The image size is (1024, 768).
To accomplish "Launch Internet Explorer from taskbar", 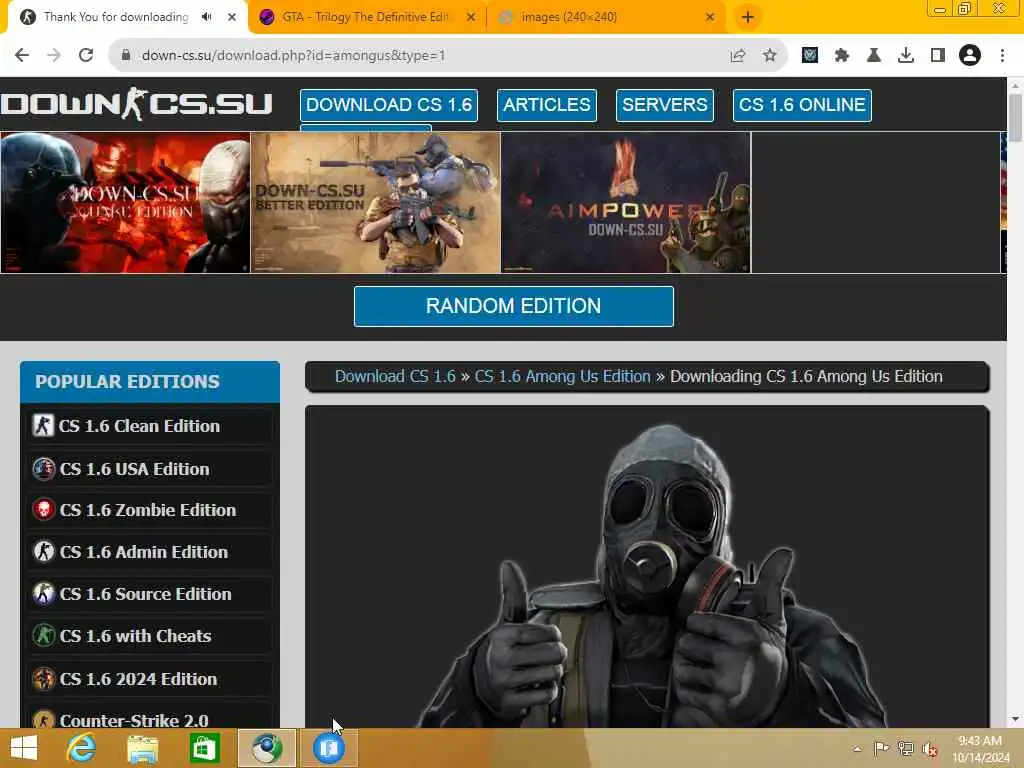I will 81,748.
